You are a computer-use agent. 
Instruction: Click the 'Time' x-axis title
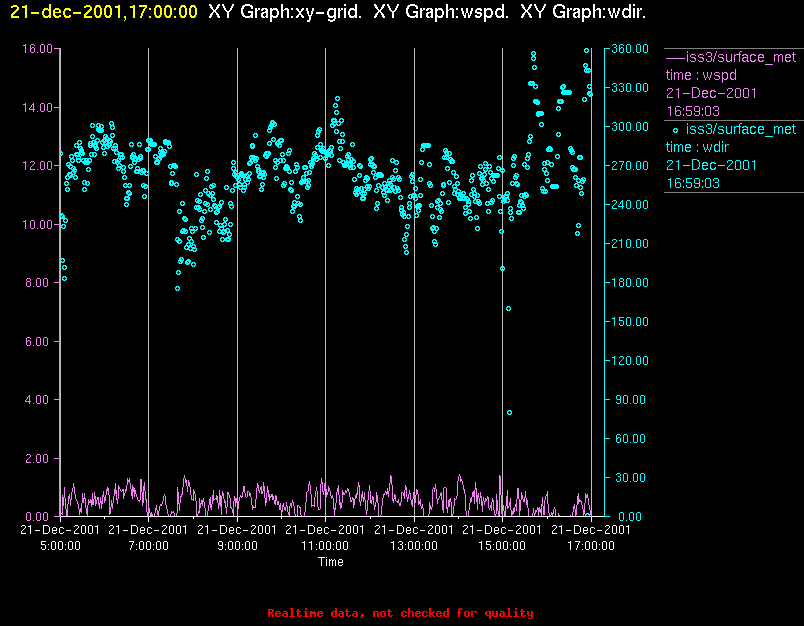click(x=330, y=562)
